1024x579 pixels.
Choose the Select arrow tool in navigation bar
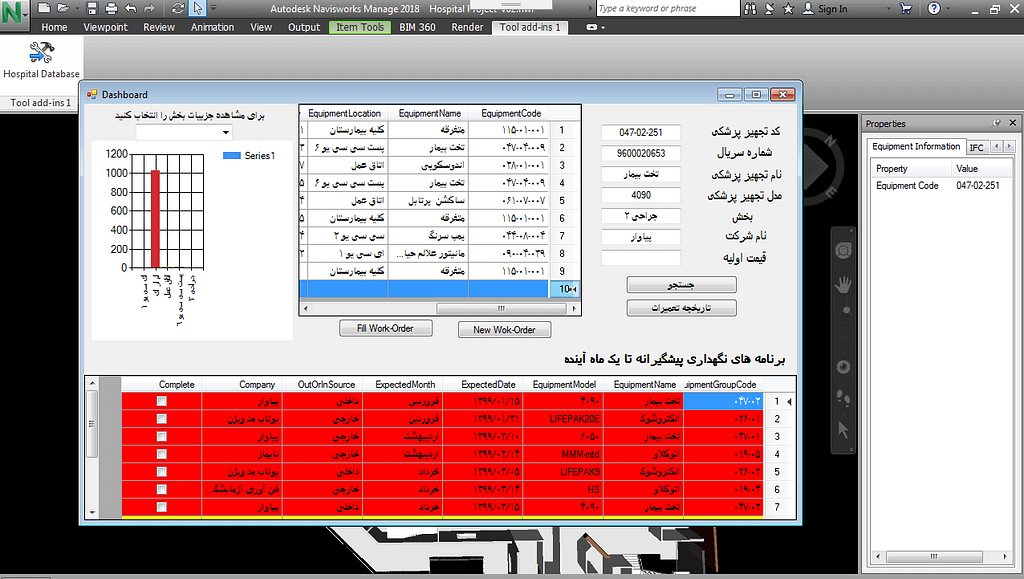843,429
